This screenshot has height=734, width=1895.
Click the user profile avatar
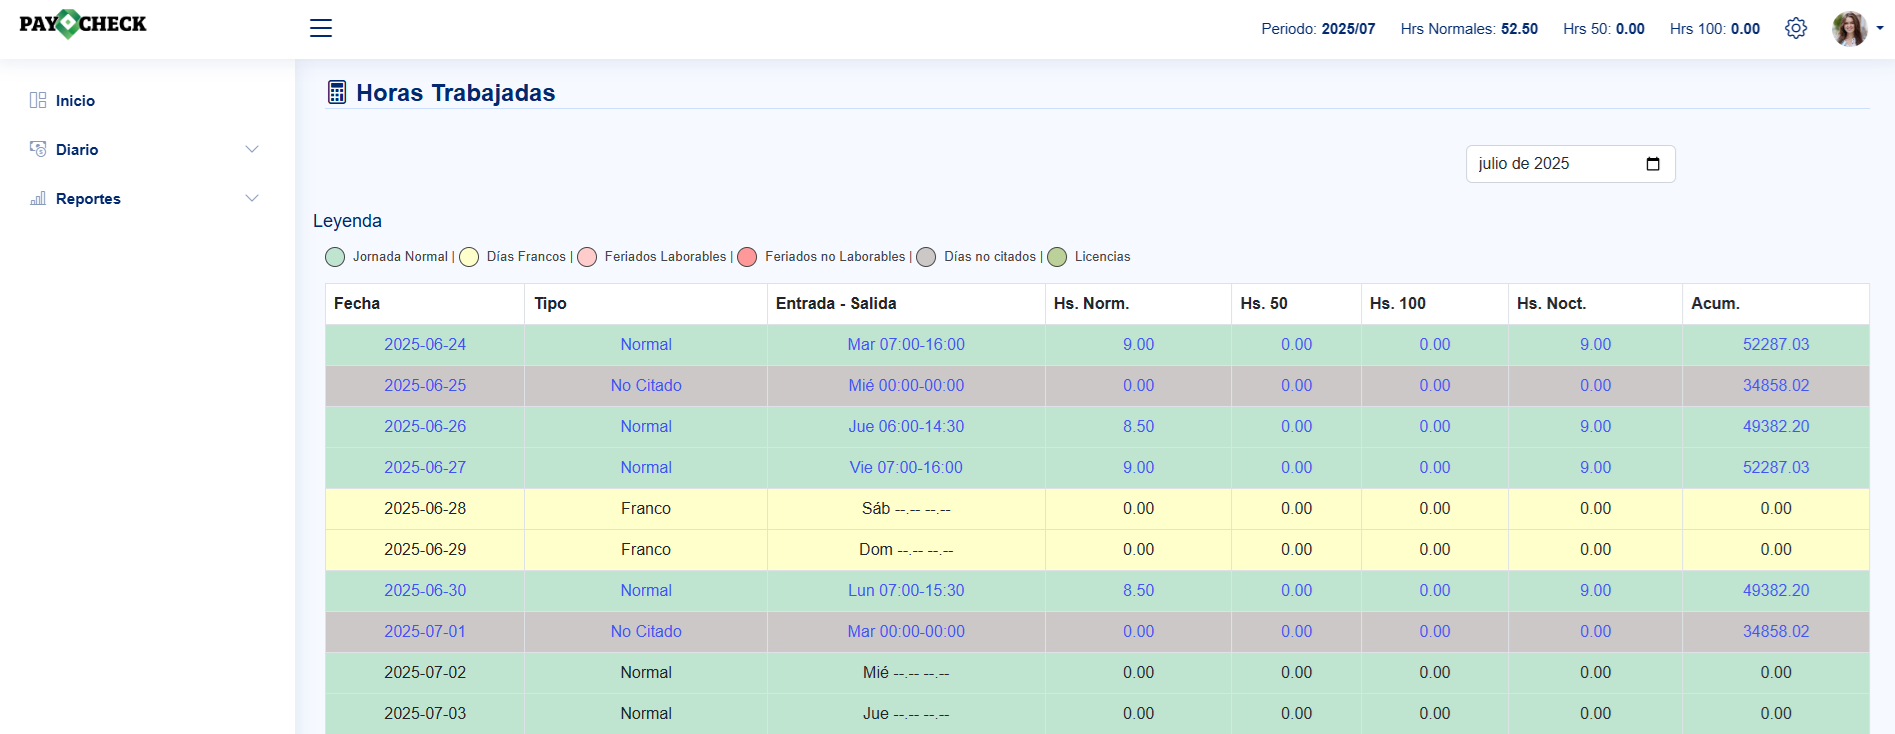1849,29
